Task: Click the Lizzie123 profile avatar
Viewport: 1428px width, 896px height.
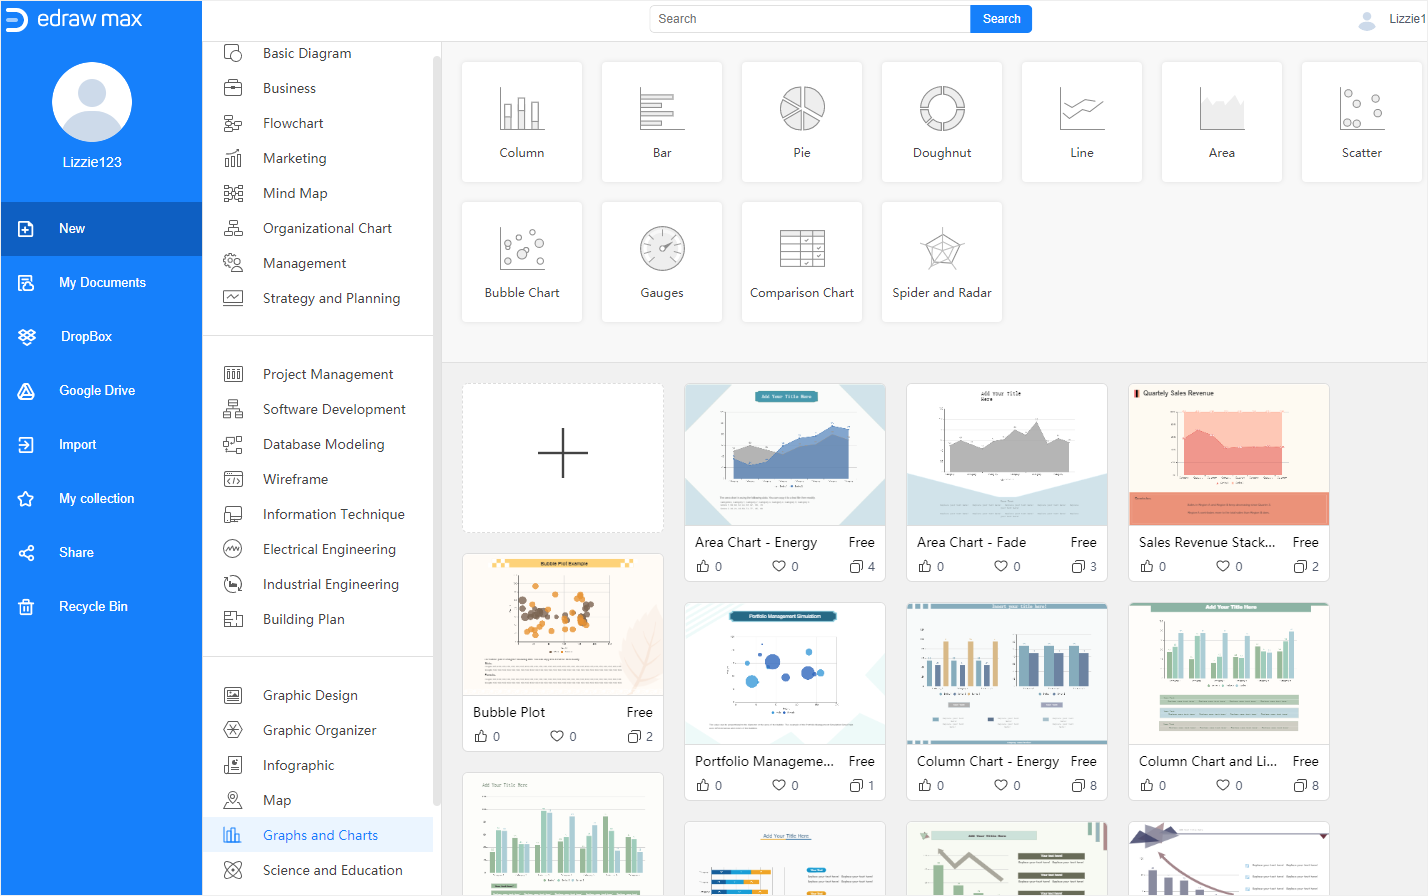Action: pyautogui.click(x=92, y=102)
